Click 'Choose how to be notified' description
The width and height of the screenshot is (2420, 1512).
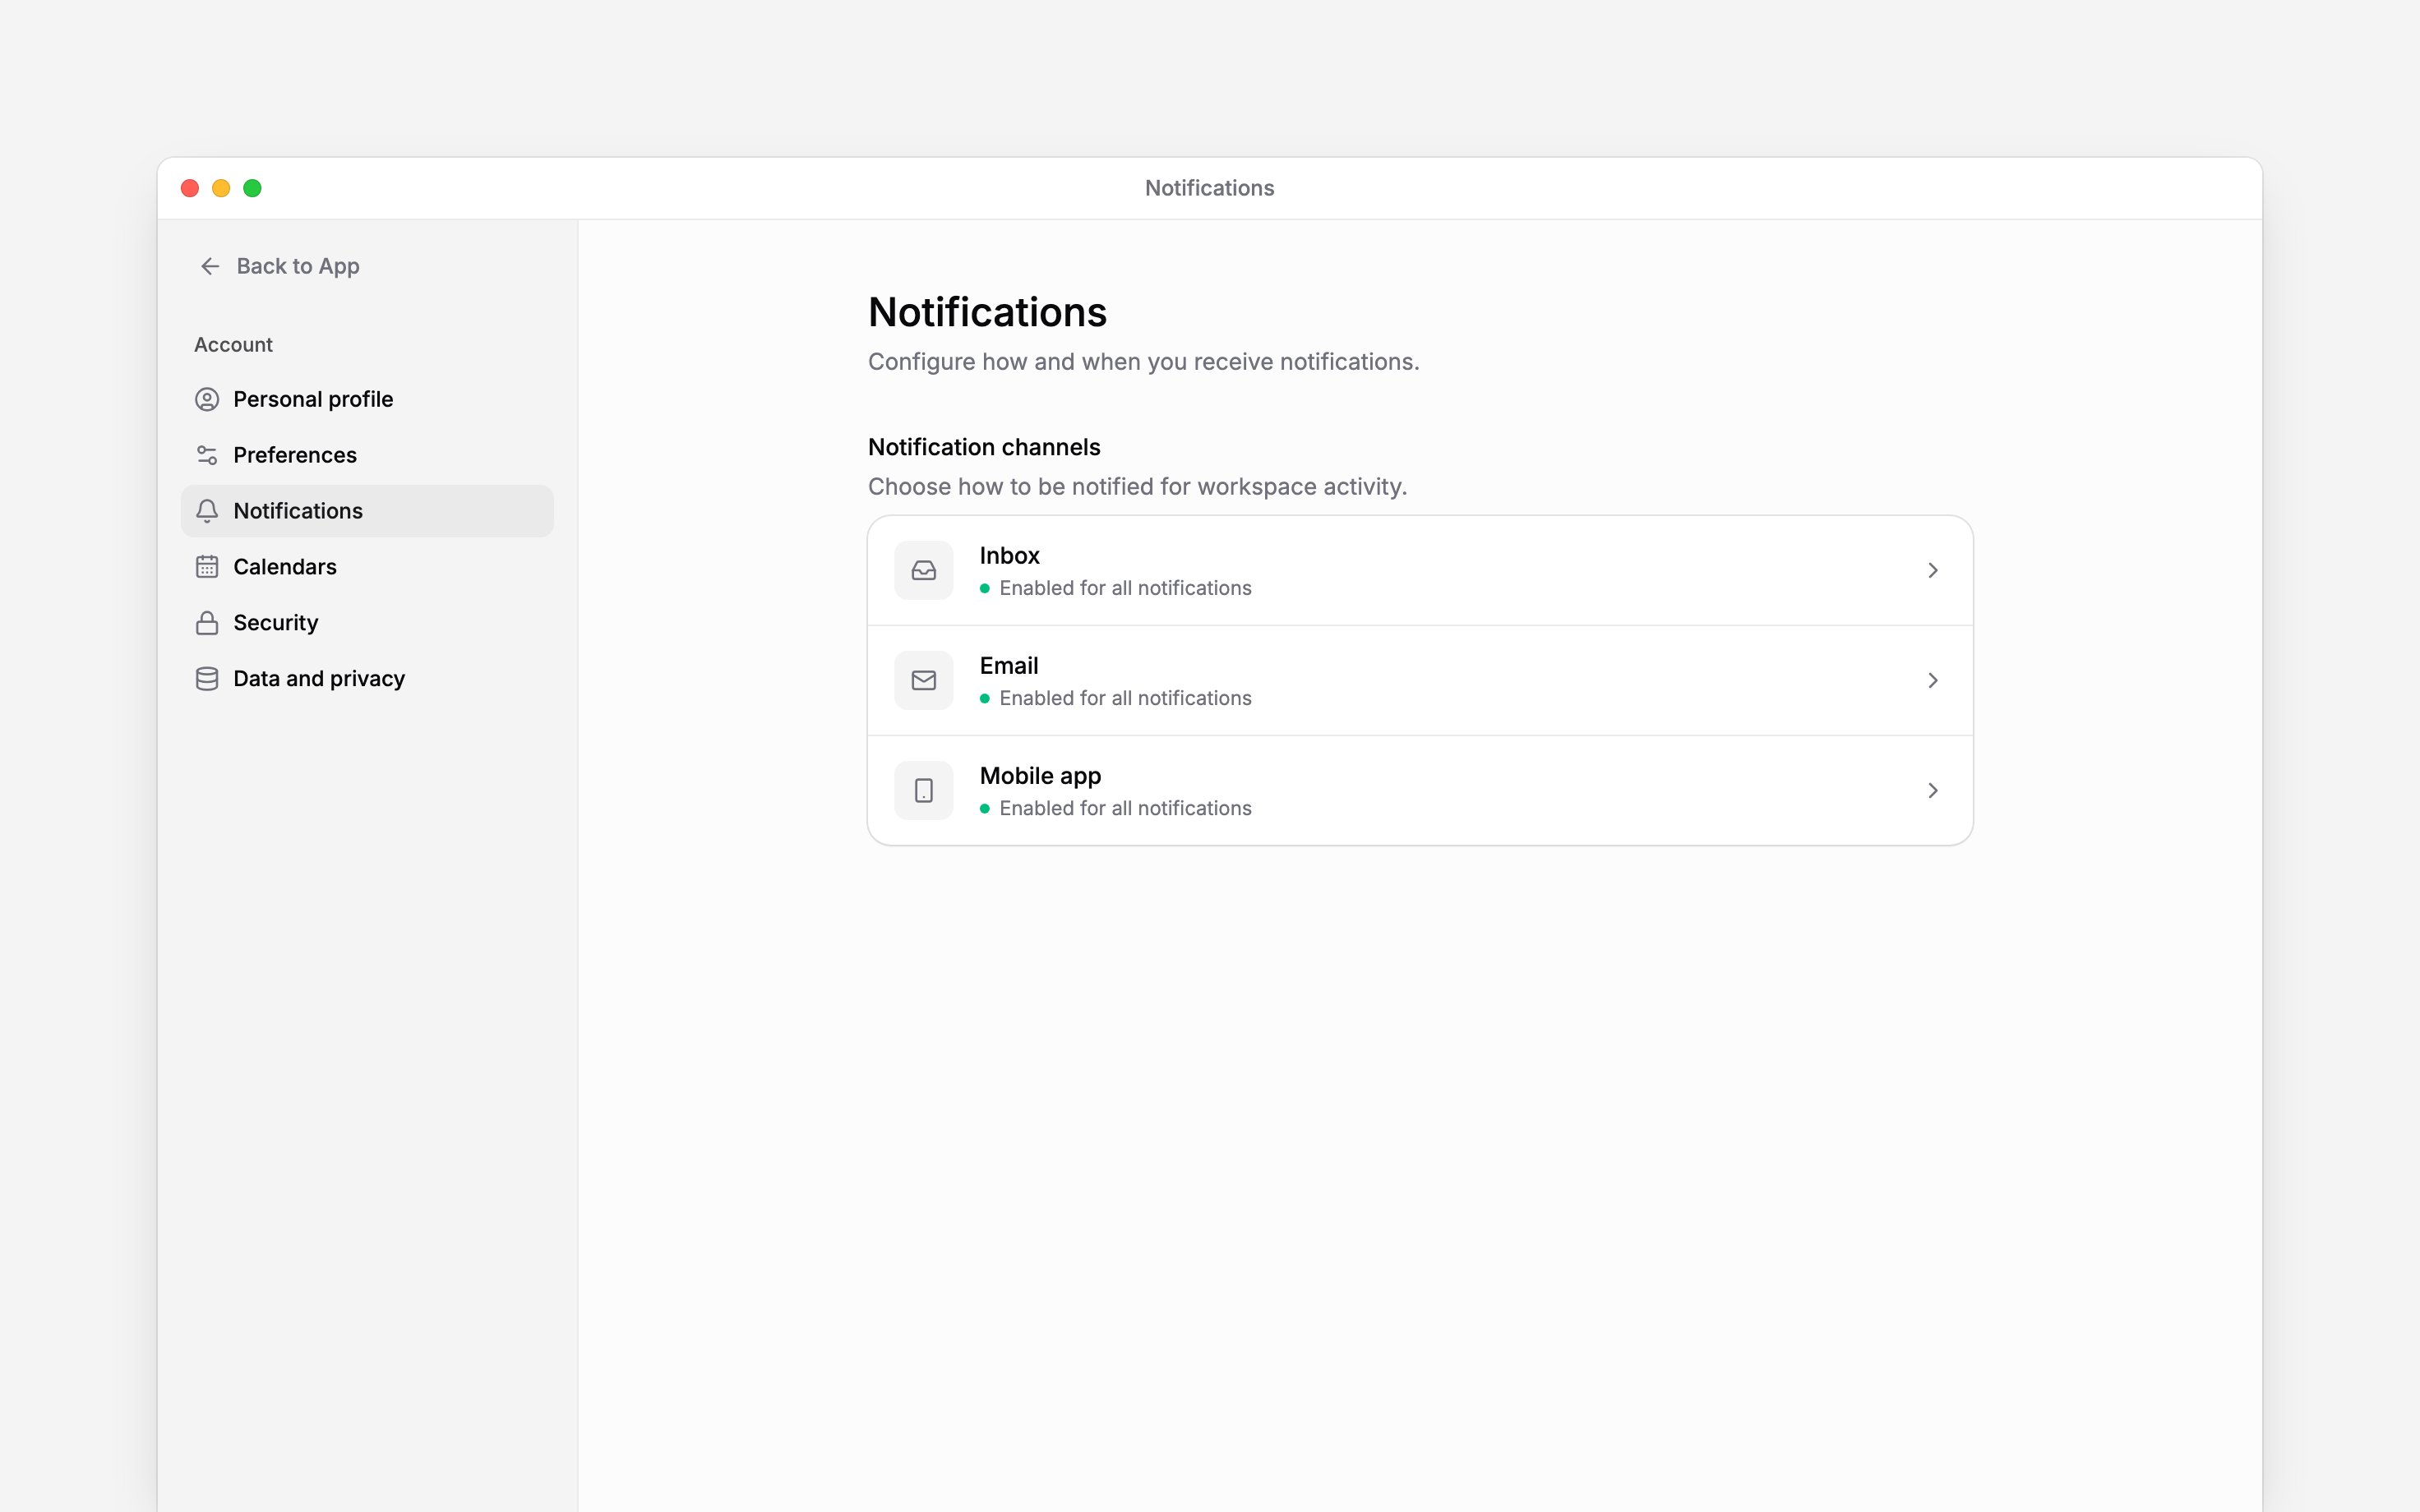tap(1137, 487)
